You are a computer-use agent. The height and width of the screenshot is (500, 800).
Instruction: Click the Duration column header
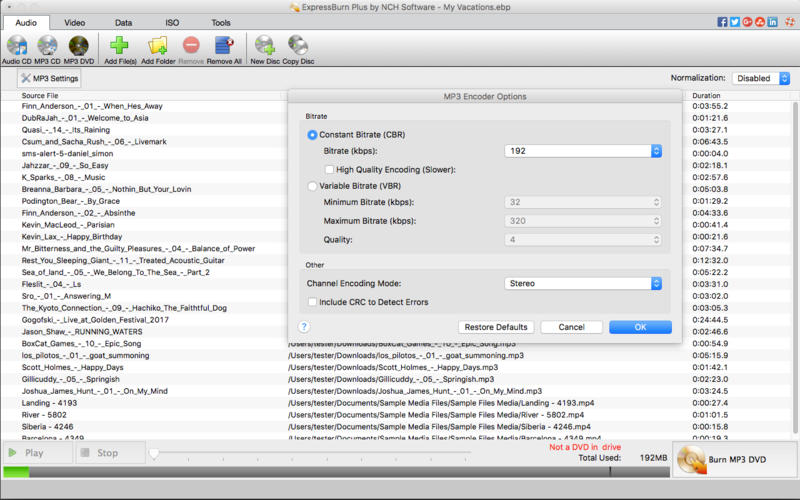tap(706, 95)
